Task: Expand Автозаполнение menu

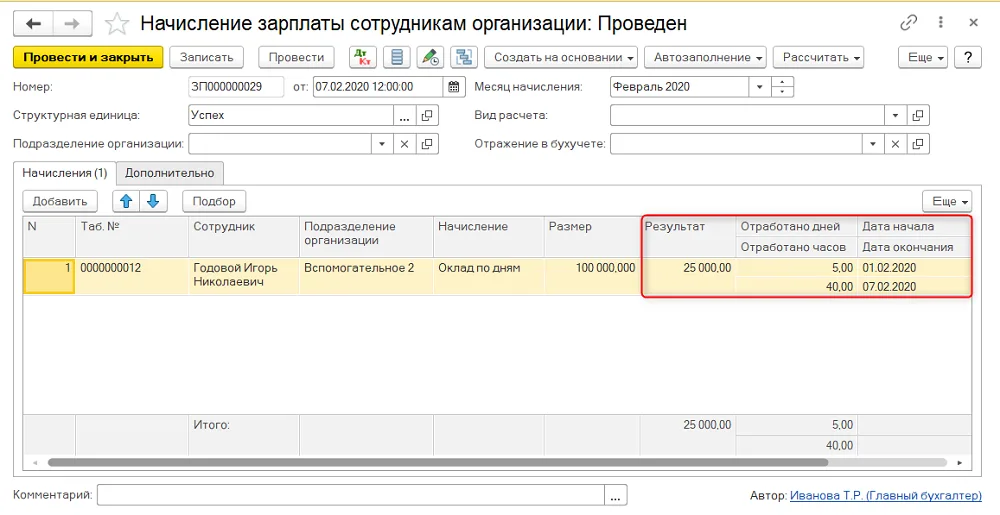Action: [706, 57]
